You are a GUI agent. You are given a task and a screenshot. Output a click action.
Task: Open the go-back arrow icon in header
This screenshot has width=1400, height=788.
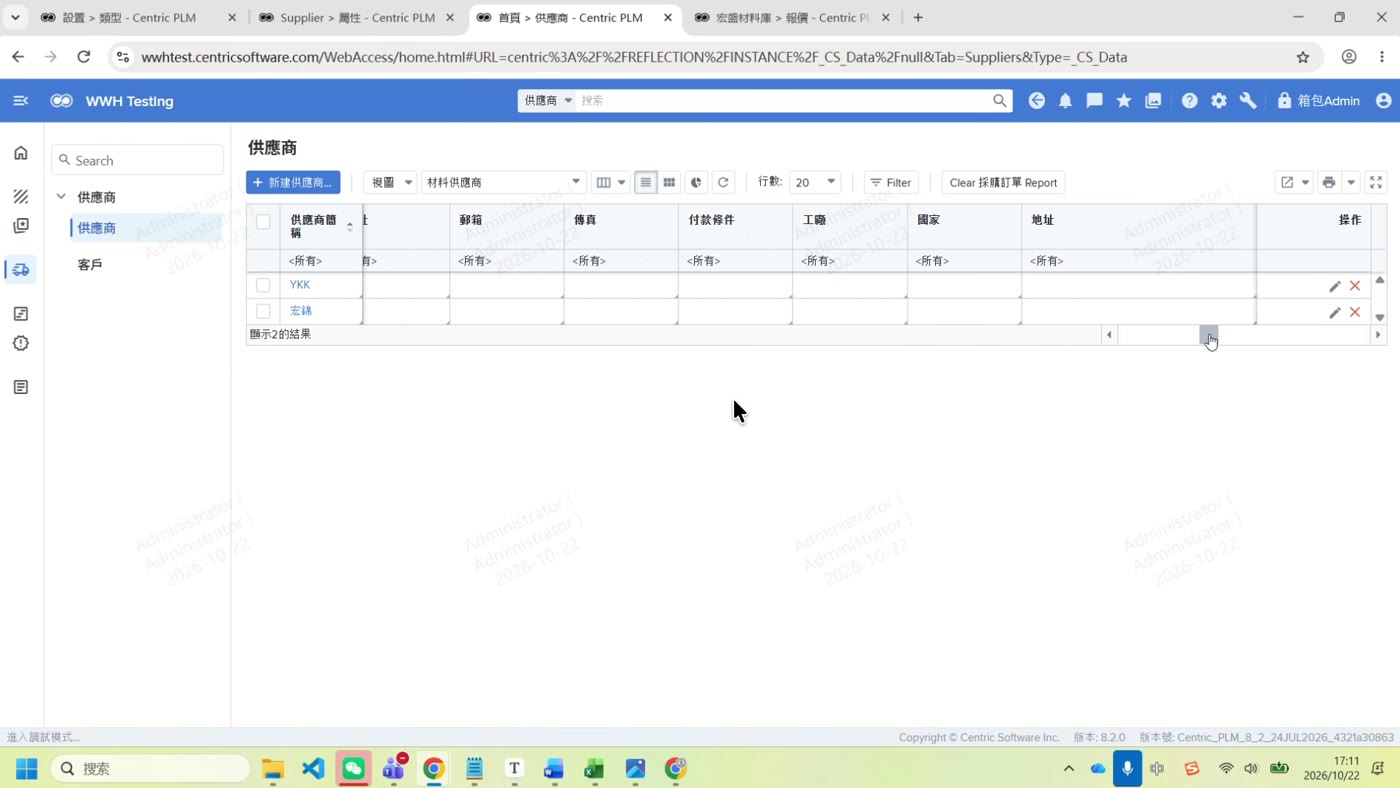(1037, 101)
